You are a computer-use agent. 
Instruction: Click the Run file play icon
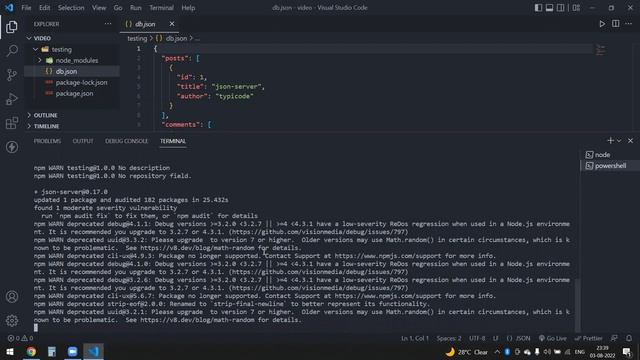(602, 24)
